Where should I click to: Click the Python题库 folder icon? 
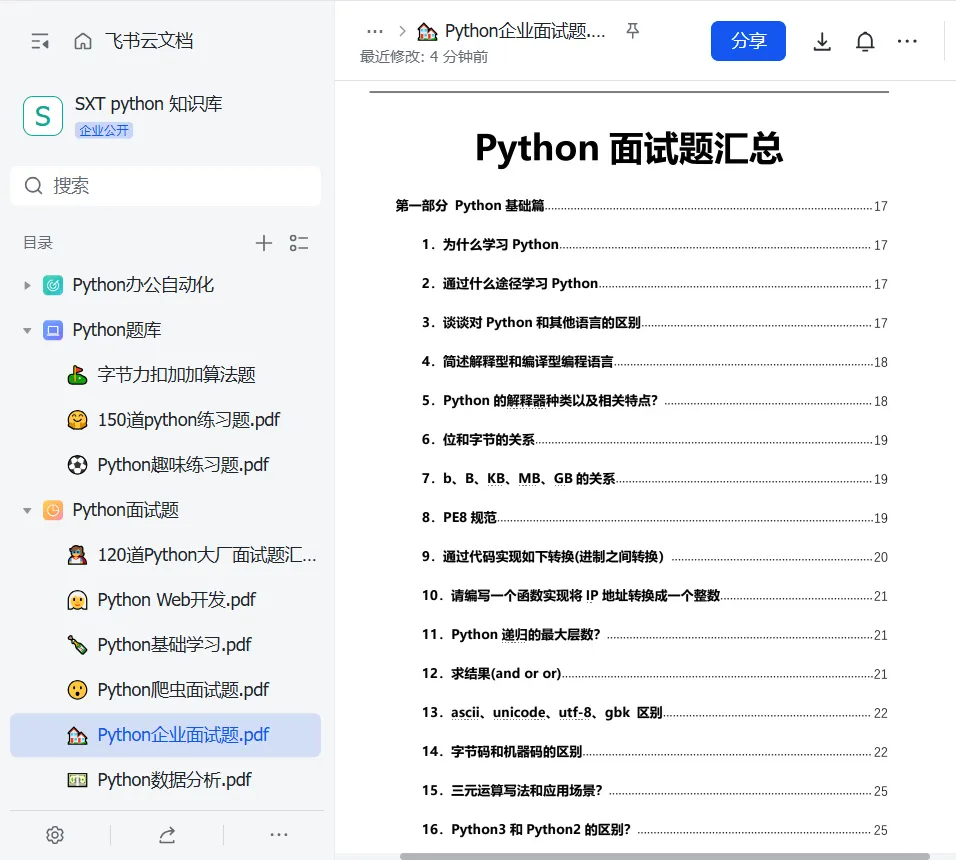(53, 330)
